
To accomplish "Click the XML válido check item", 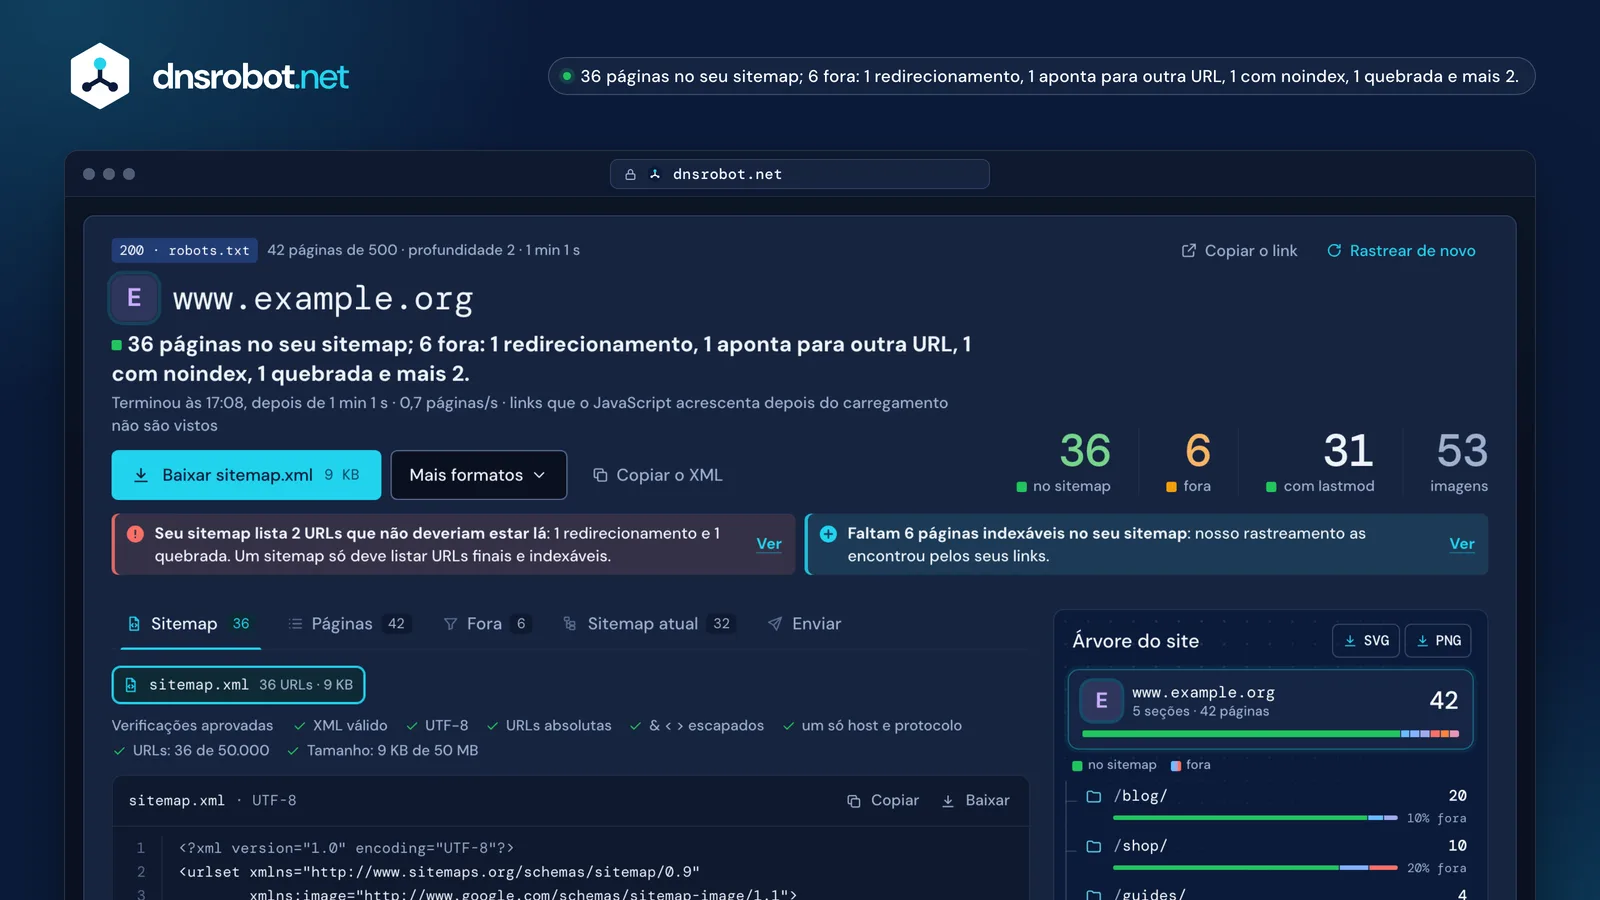I will point(340,726).
